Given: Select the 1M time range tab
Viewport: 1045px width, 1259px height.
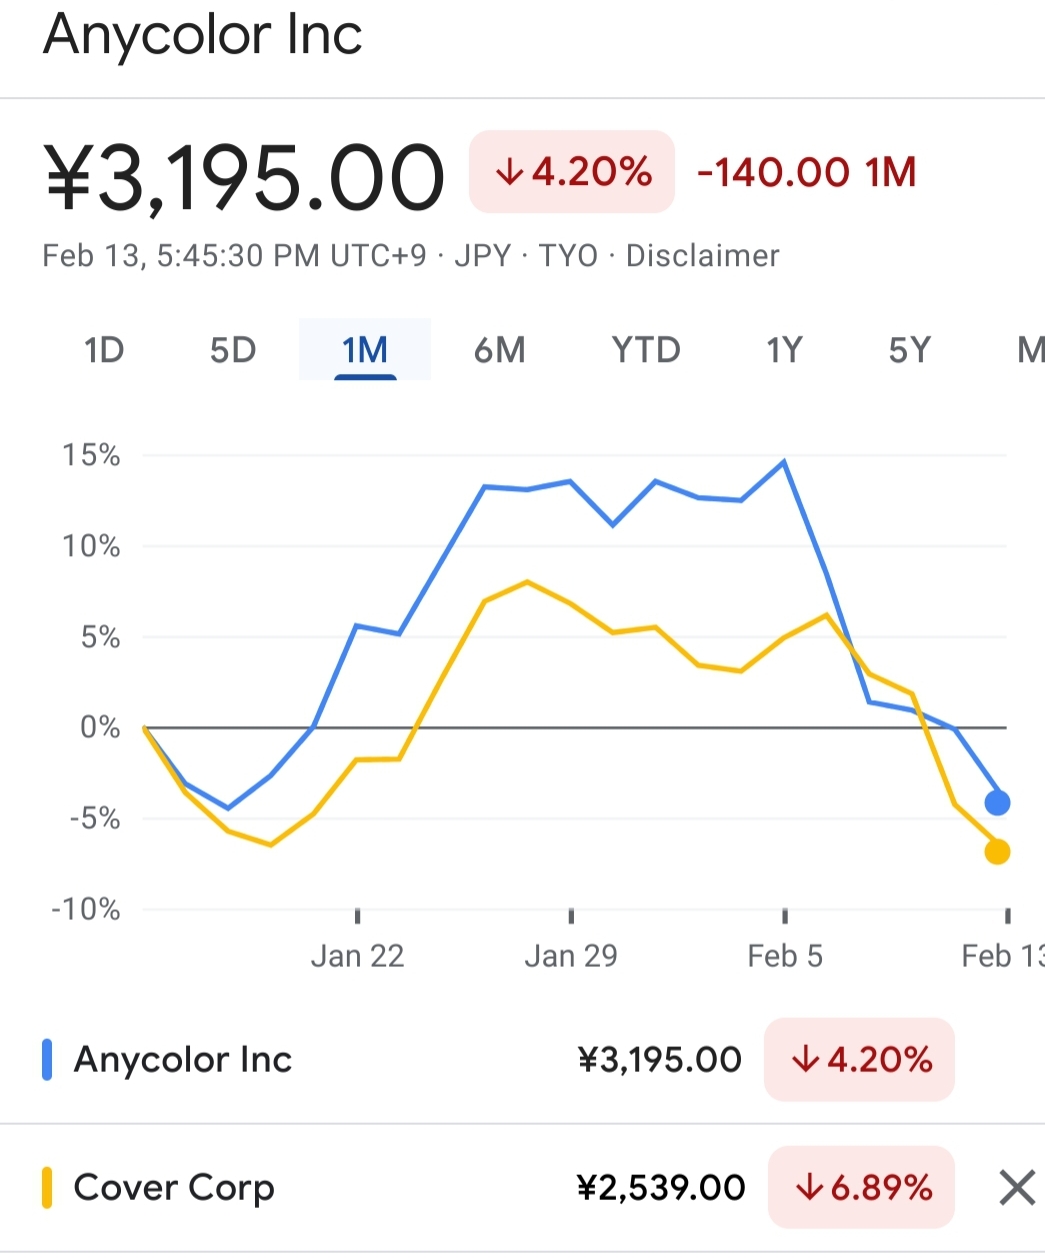Looking at the screenshot, I should (x=365, y=350).
